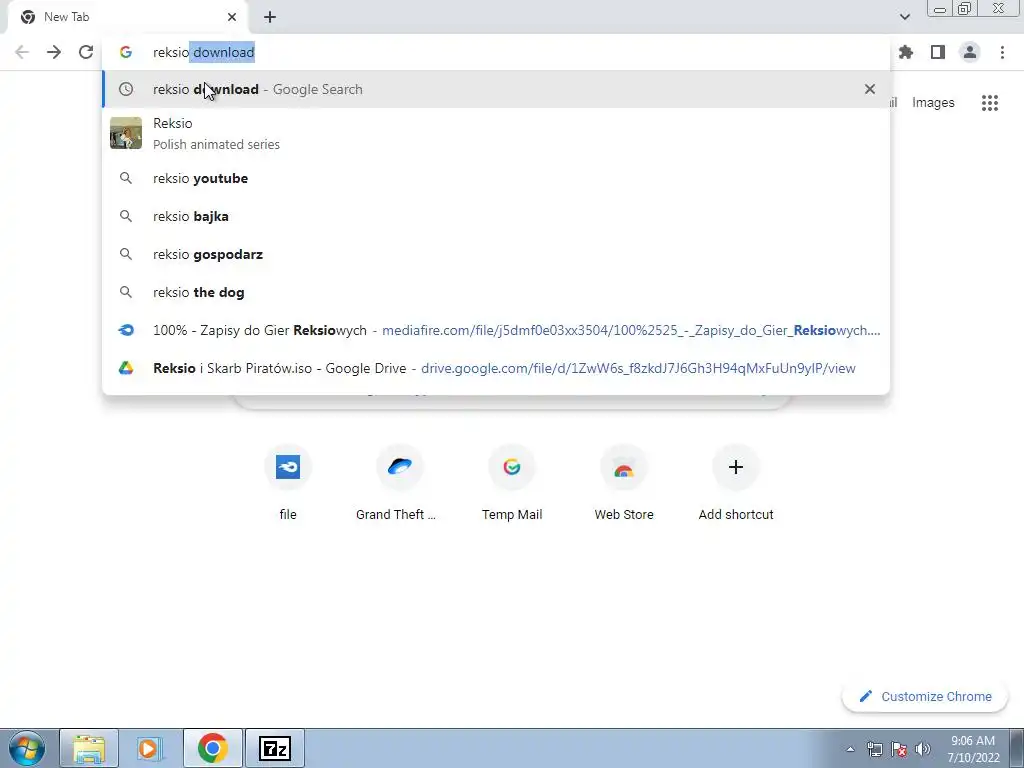Choose the 'reksio the dog' suggestion
The width and height of the screenshot is (1024, 768).
(496, 292)
